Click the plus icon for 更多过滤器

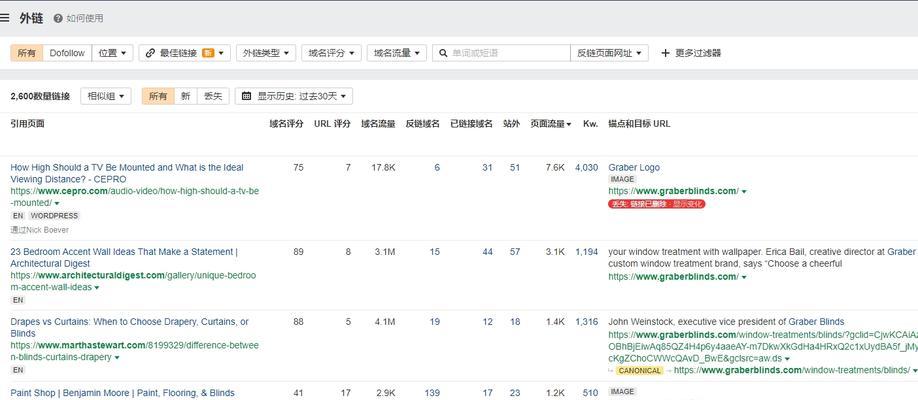(x=665, y=53)
